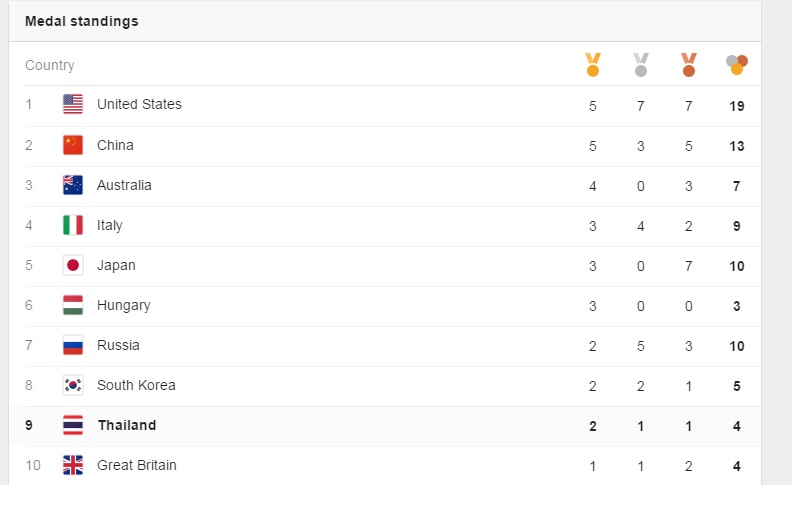Click the total medals column icon
This screenshot has width=792, height=525.
(x=737, y=65)
